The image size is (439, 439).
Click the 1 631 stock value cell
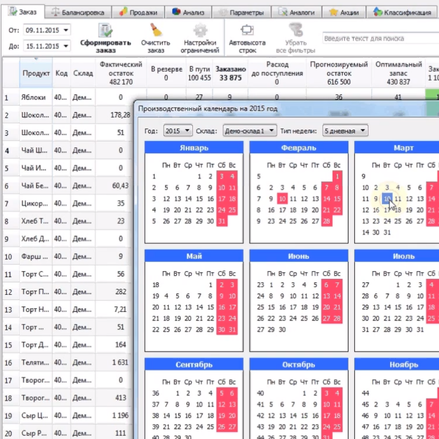point(120,362)
